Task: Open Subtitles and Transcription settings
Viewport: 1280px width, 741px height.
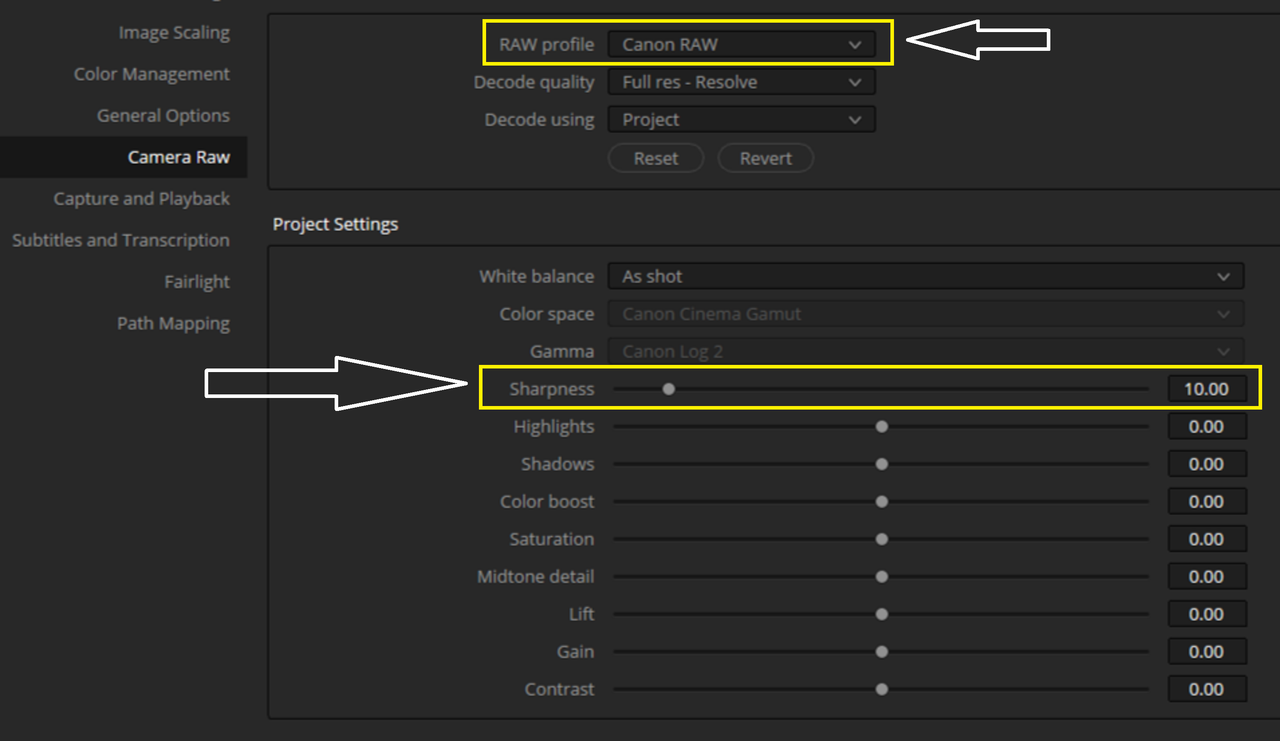Action: [121, 240]
